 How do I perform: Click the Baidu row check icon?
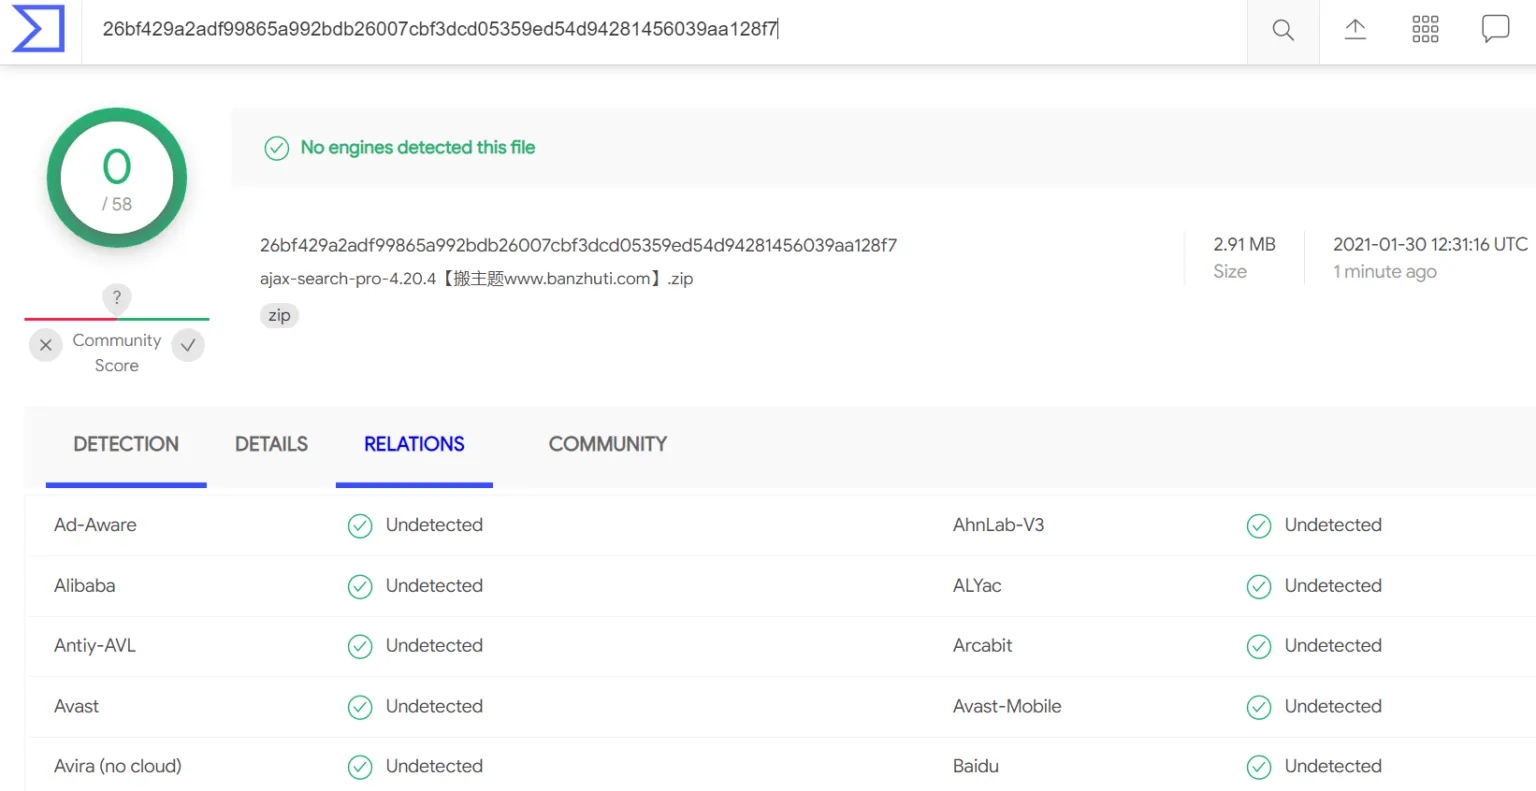pos(1259,767)
